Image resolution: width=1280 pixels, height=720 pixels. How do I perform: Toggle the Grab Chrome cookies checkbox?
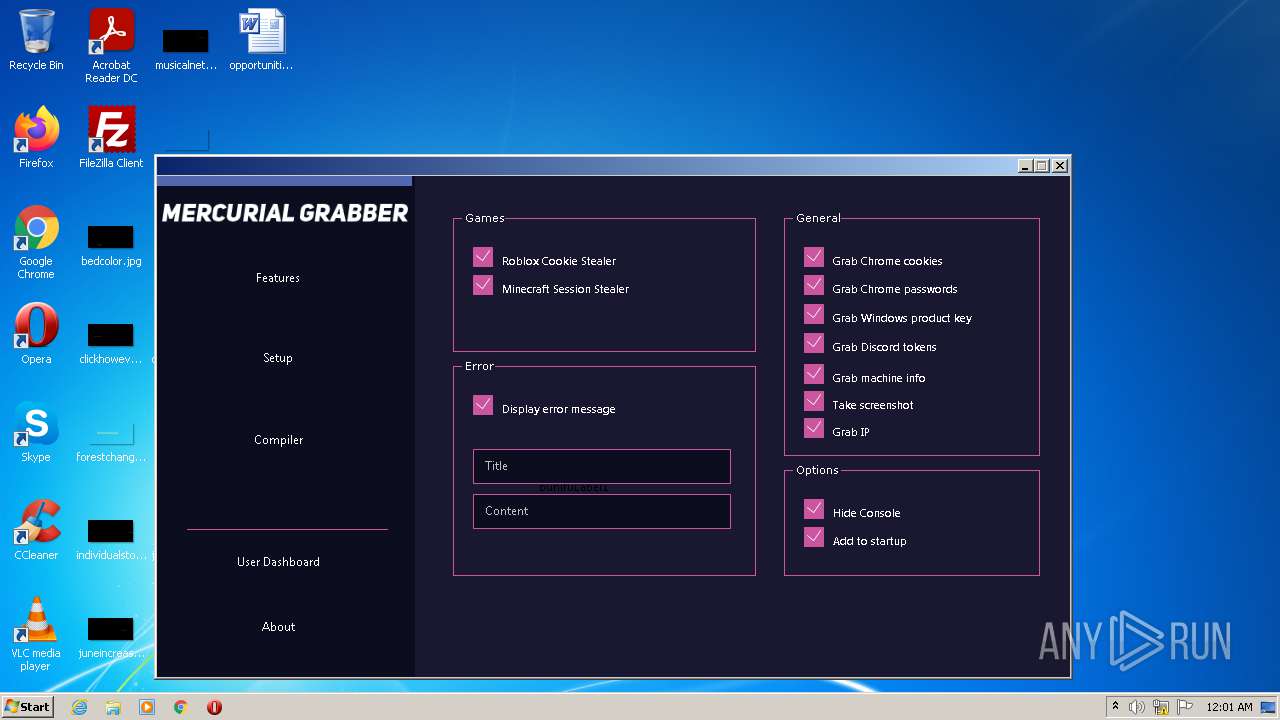point(814,257)
